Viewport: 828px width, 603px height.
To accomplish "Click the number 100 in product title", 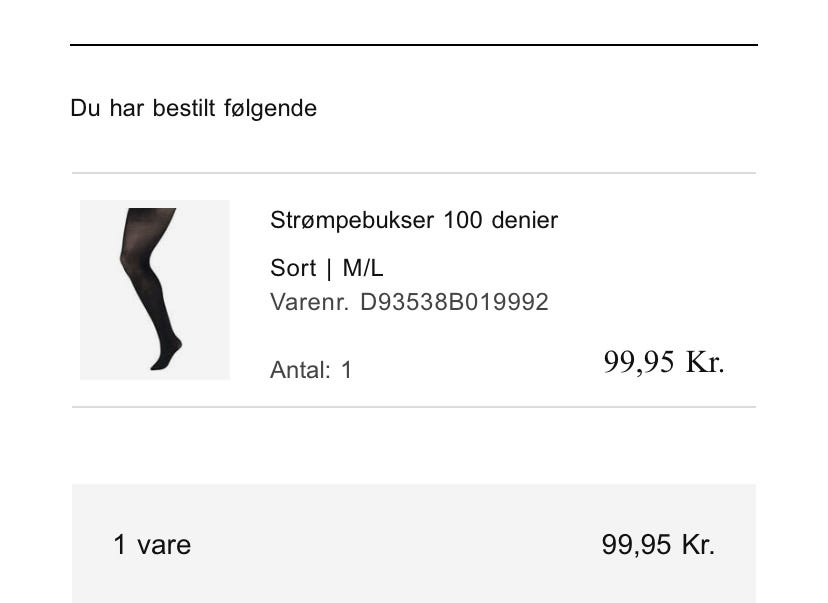I will [463, 220].
